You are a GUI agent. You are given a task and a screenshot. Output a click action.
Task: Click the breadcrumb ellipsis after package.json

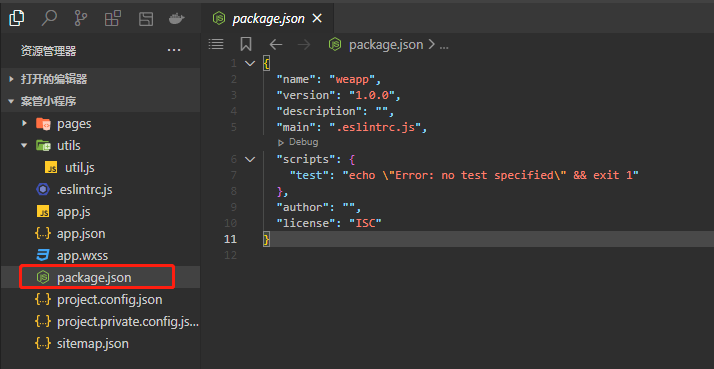(444, 46)
